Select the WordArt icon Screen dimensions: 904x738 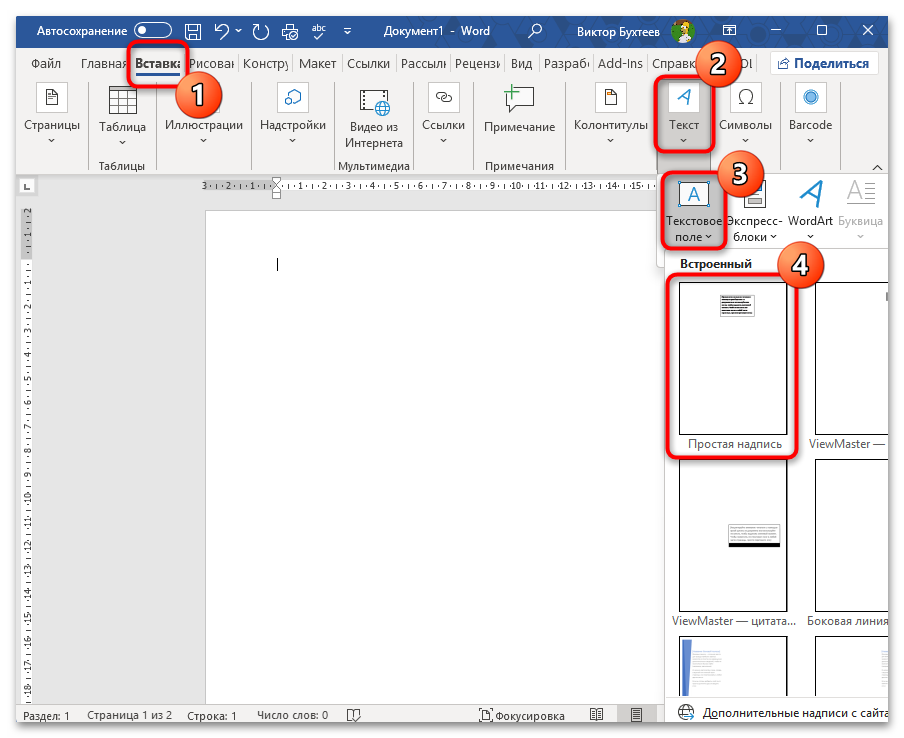point(810,193)
